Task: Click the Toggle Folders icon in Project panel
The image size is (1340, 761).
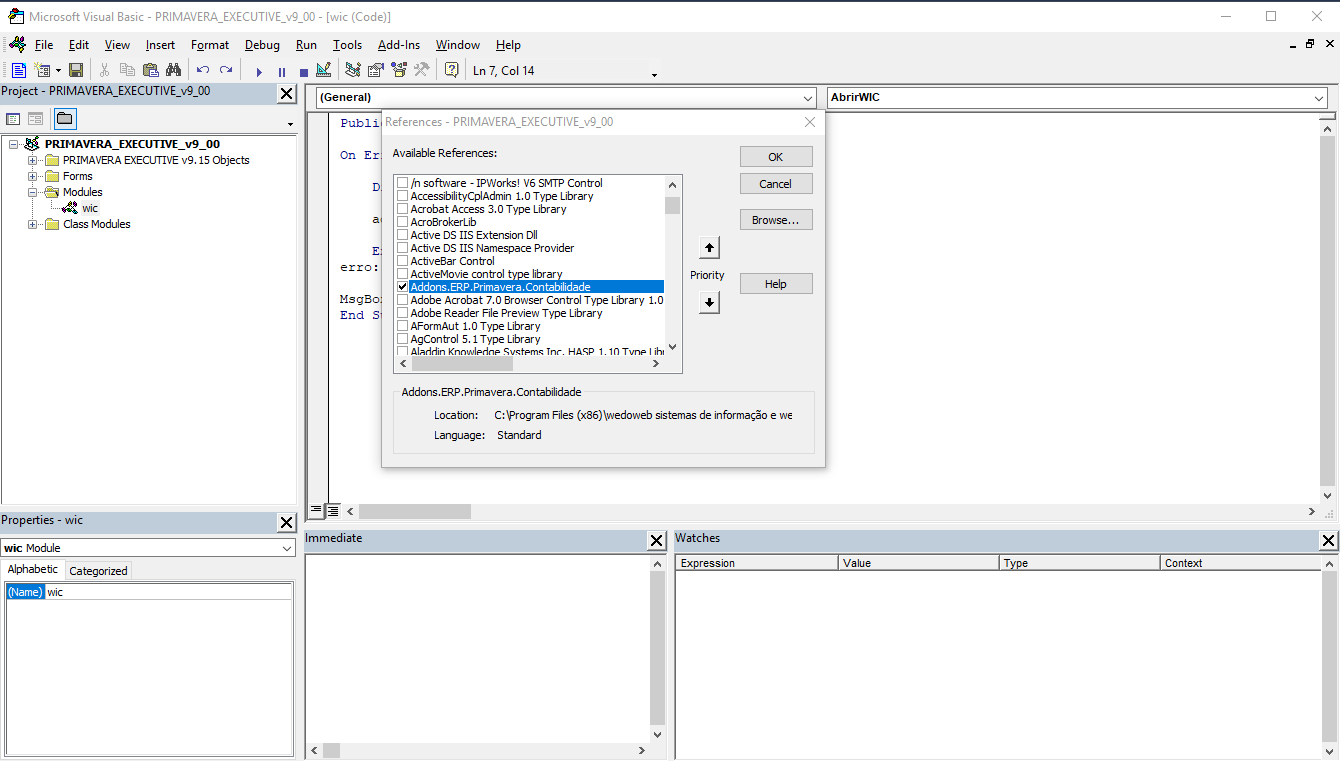Action: pyautogui.click(x=64, y=119)
